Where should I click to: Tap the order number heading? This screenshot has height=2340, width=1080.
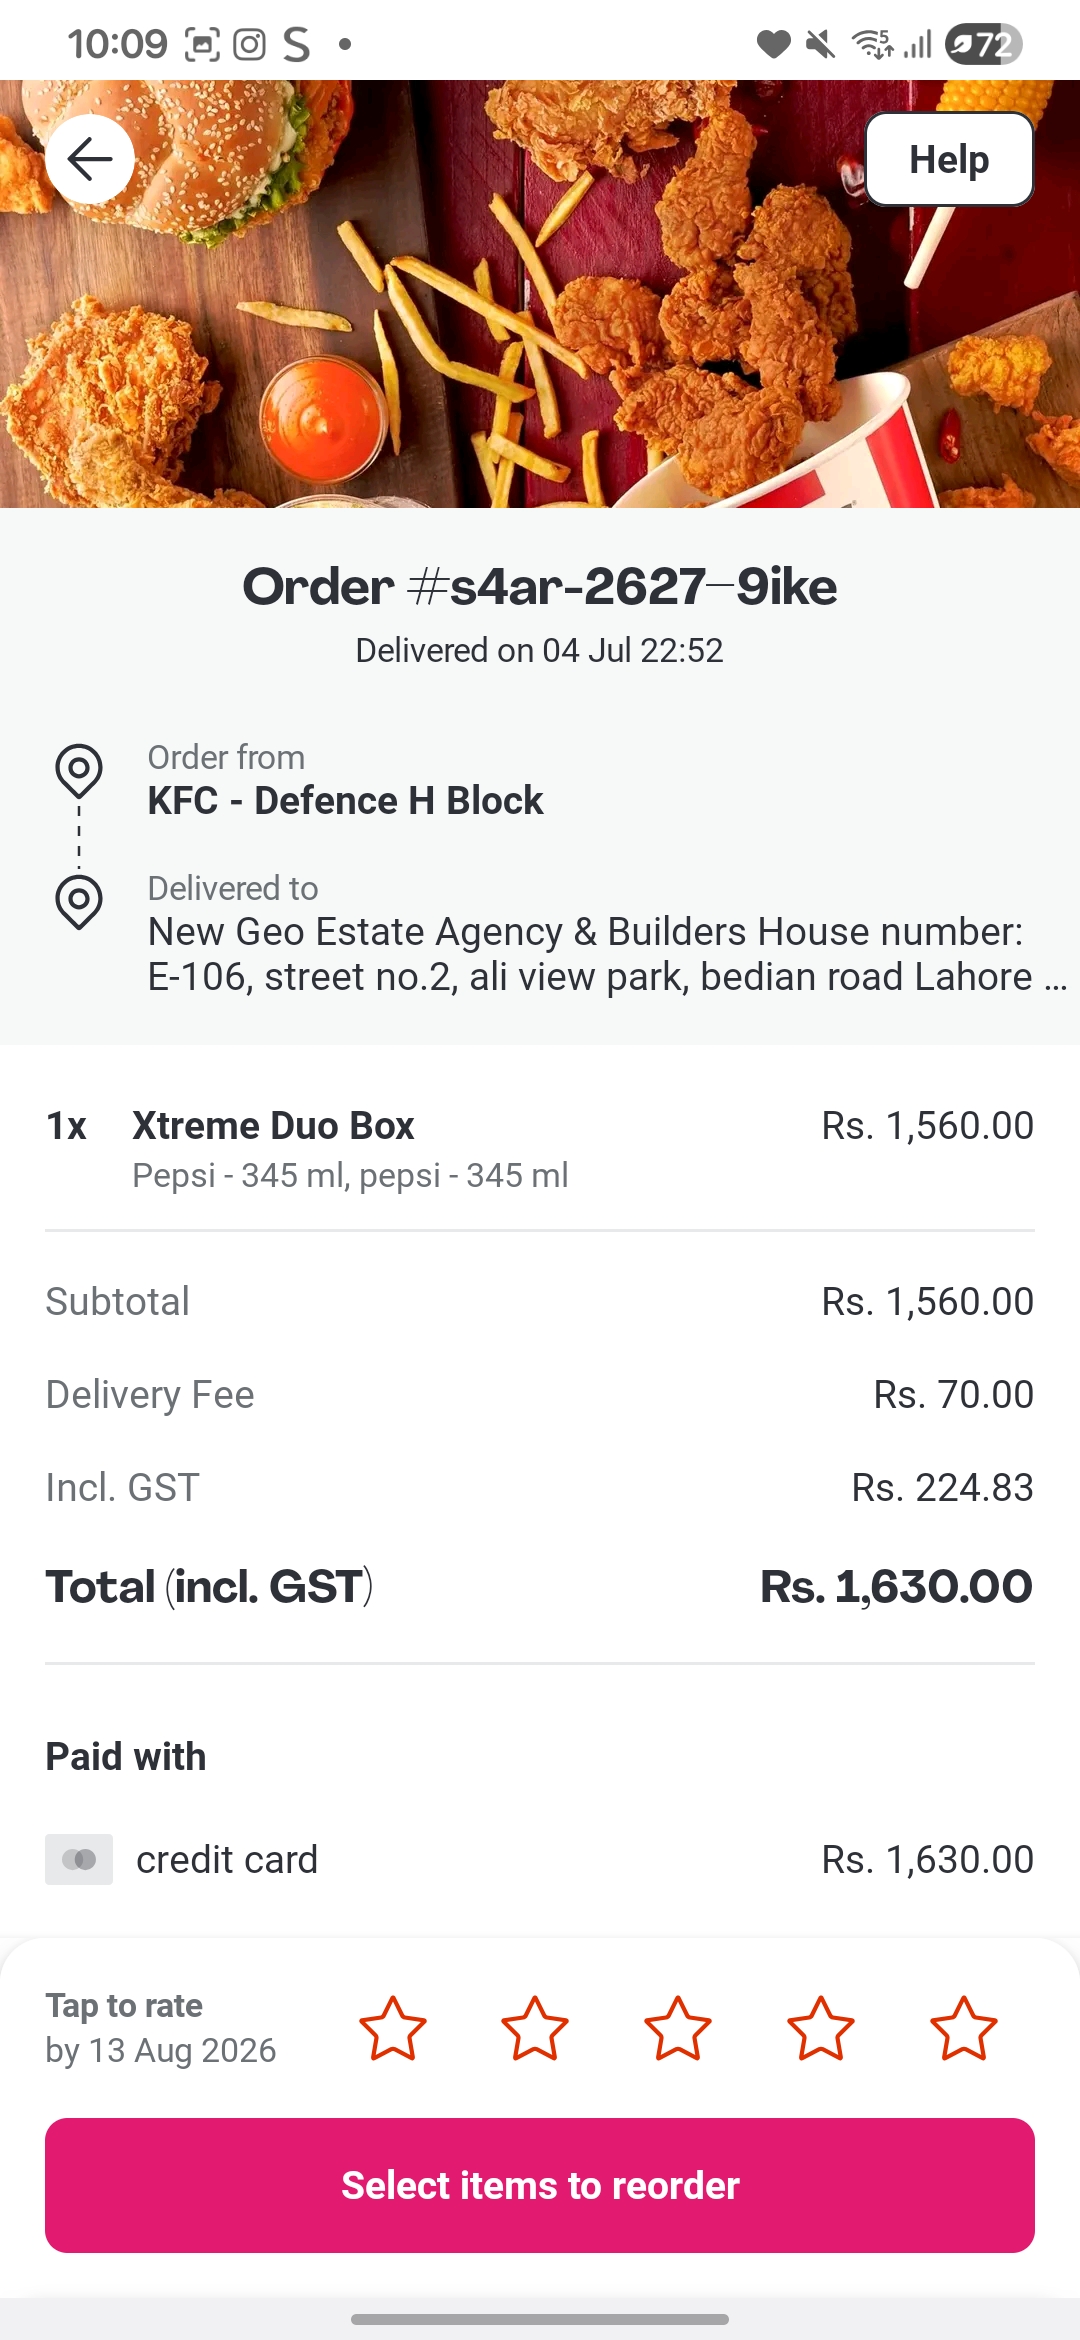[x=540, y=586]
